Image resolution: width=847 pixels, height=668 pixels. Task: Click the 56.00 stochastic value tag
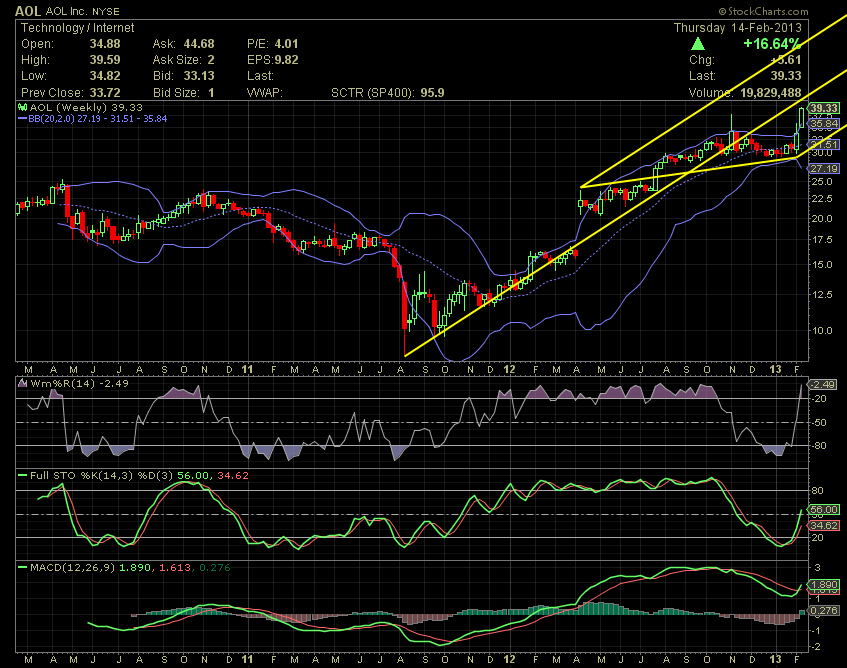pos(823,509)
